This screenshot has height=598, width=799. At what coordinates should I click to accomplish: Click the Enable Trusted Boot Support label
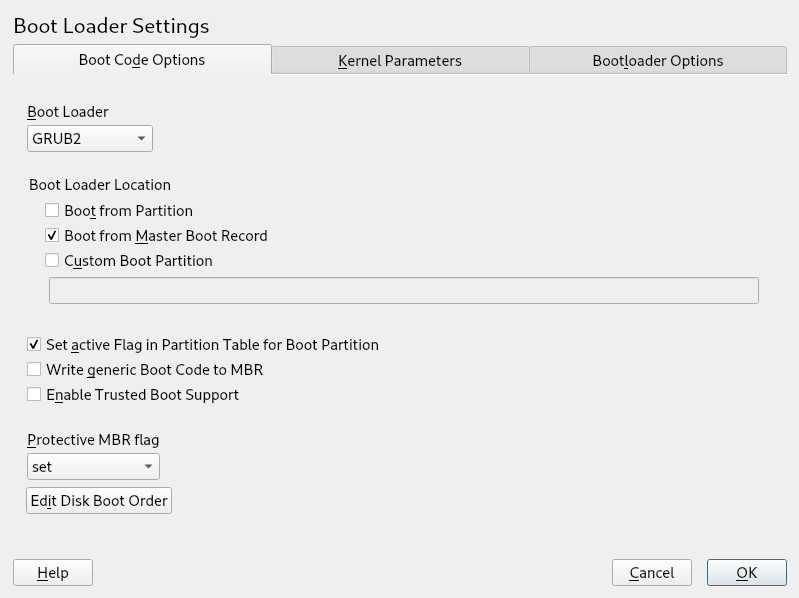(142, 394)
